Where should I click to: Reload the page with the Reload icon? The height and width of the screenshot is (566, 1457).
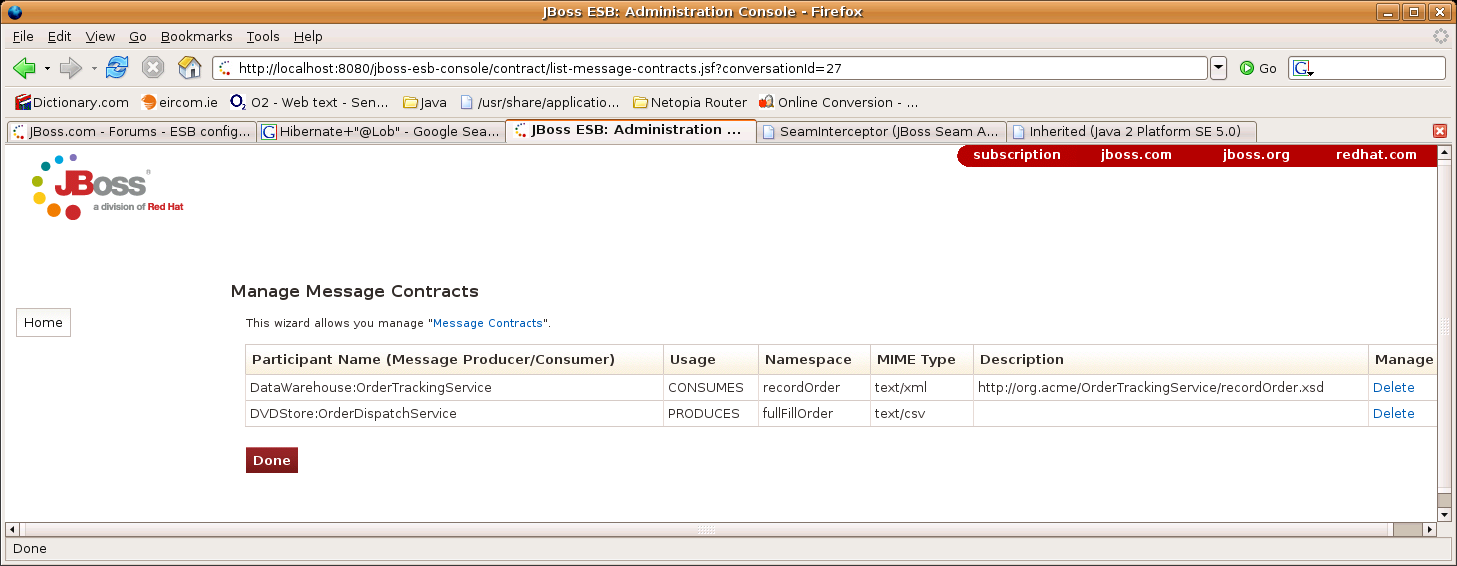(117, 68)
